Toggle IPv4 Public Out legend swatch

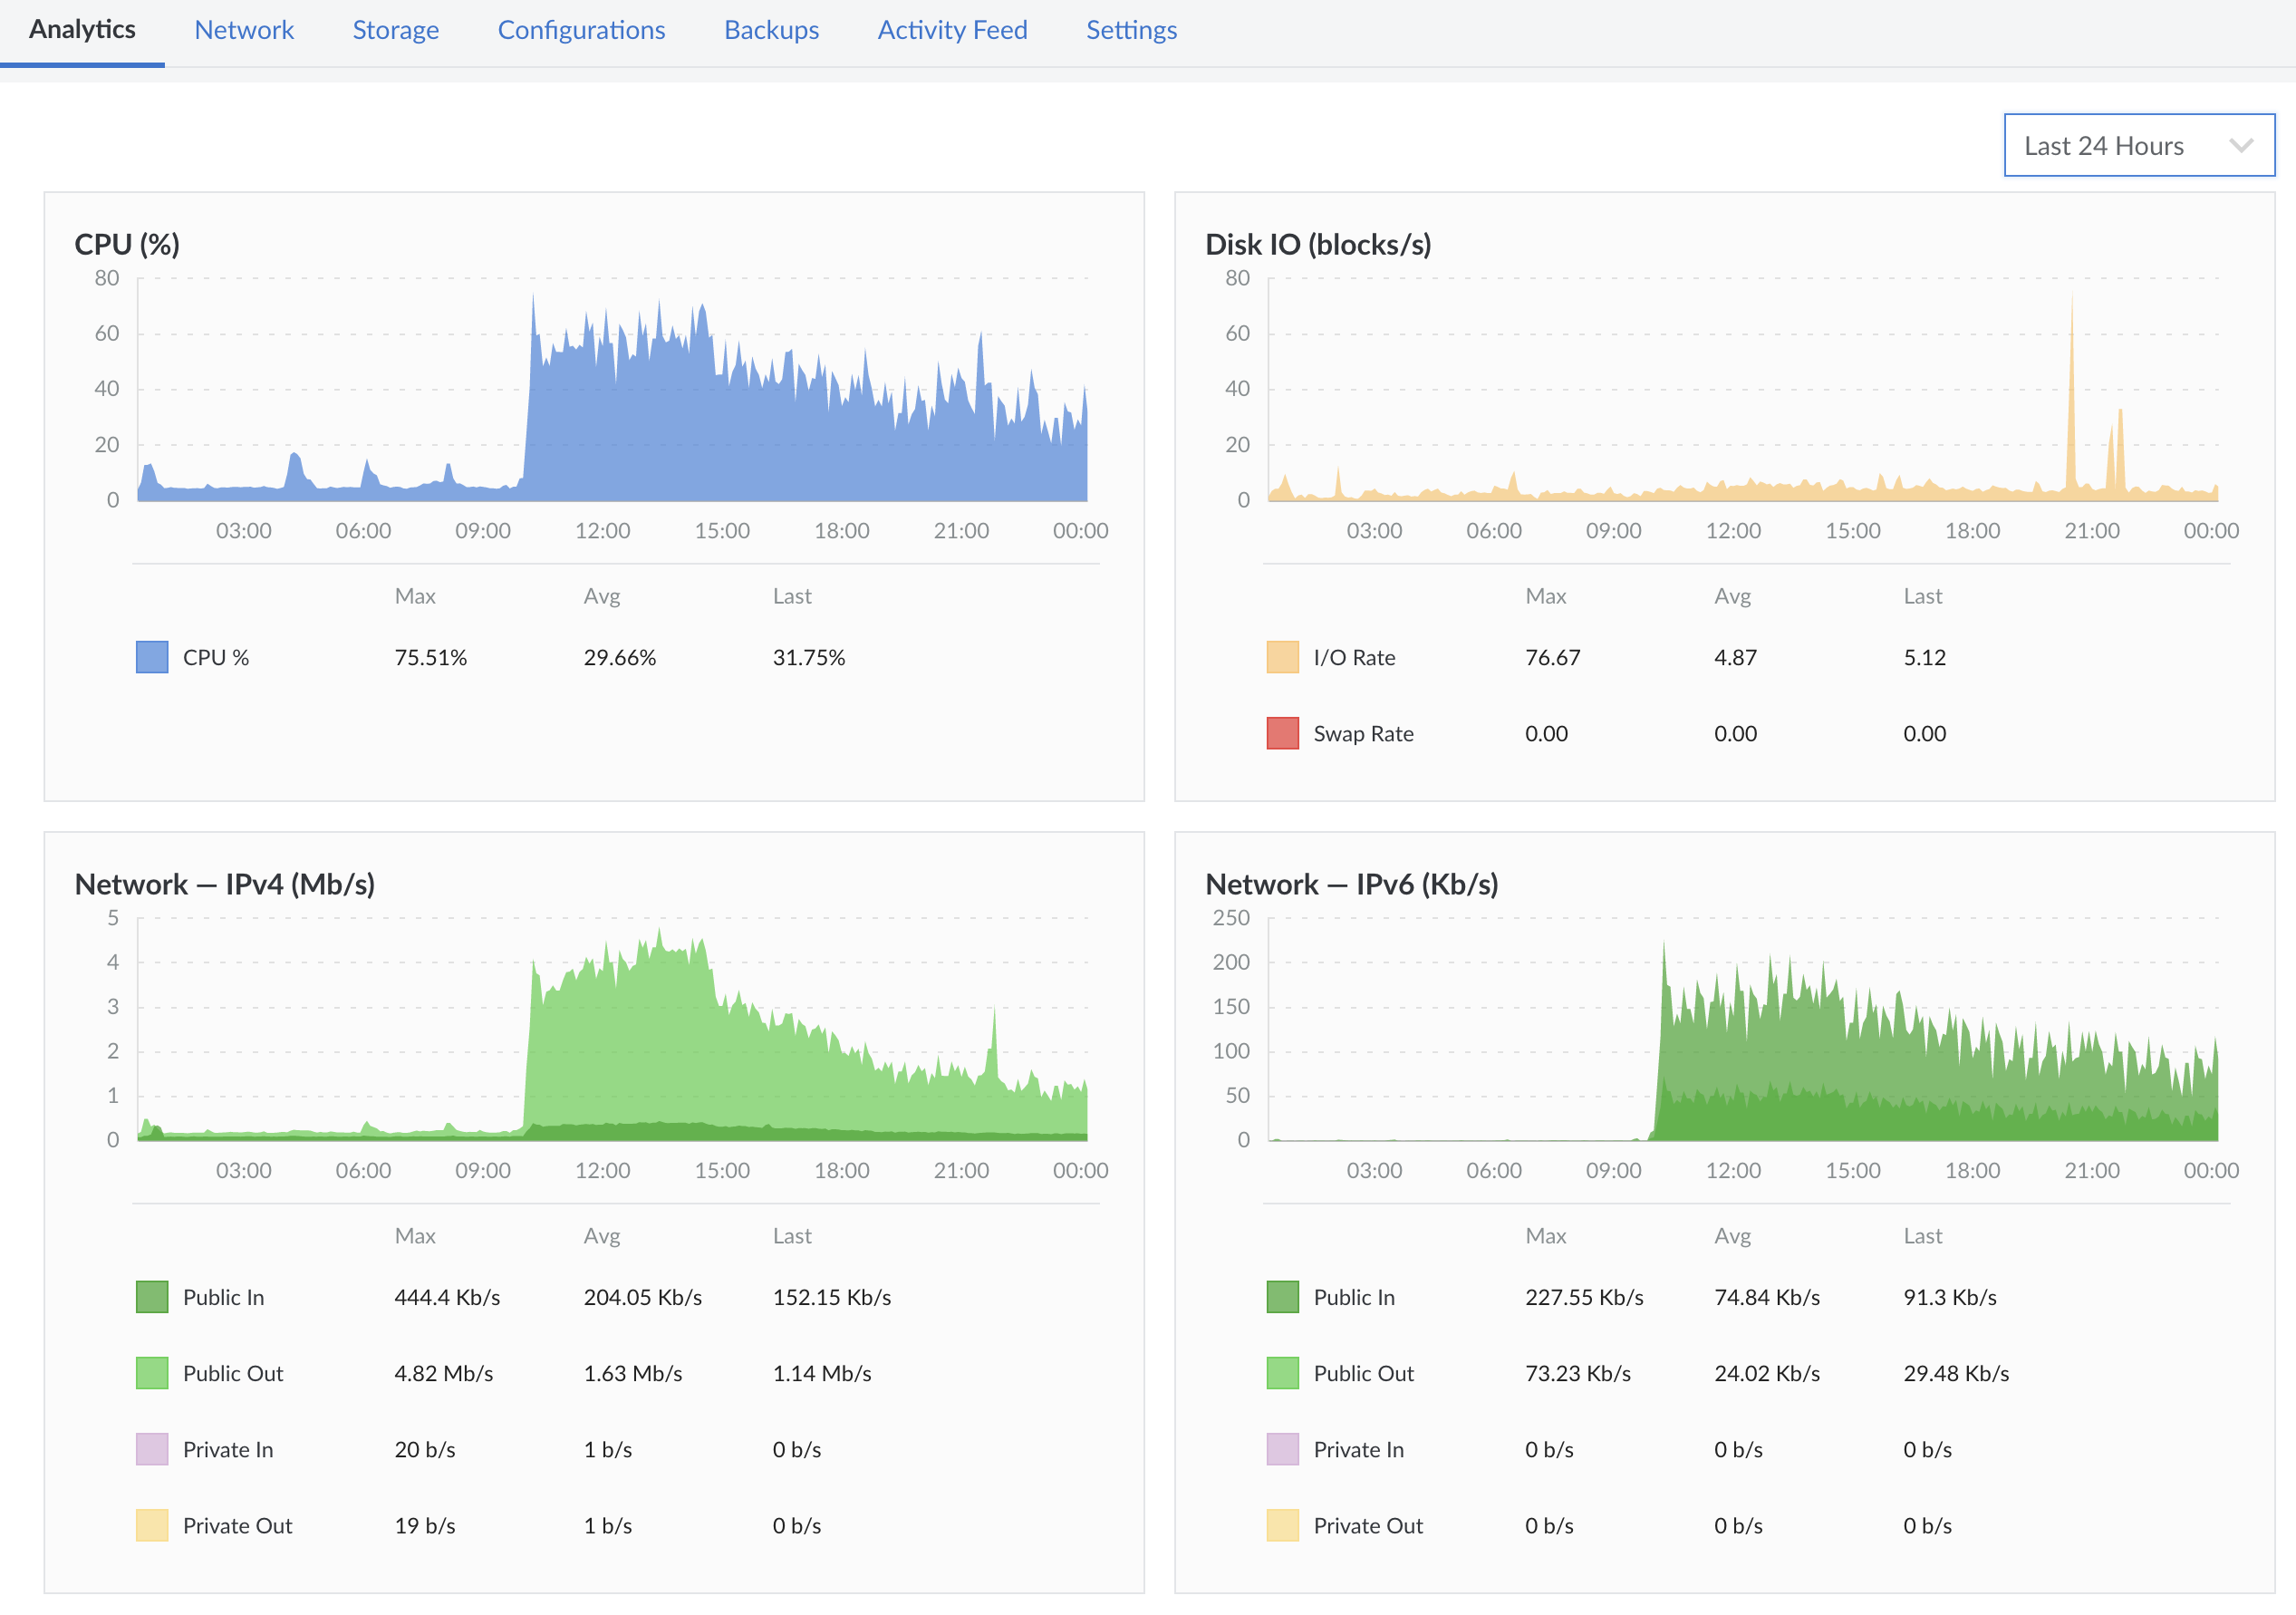(152, 1373)
